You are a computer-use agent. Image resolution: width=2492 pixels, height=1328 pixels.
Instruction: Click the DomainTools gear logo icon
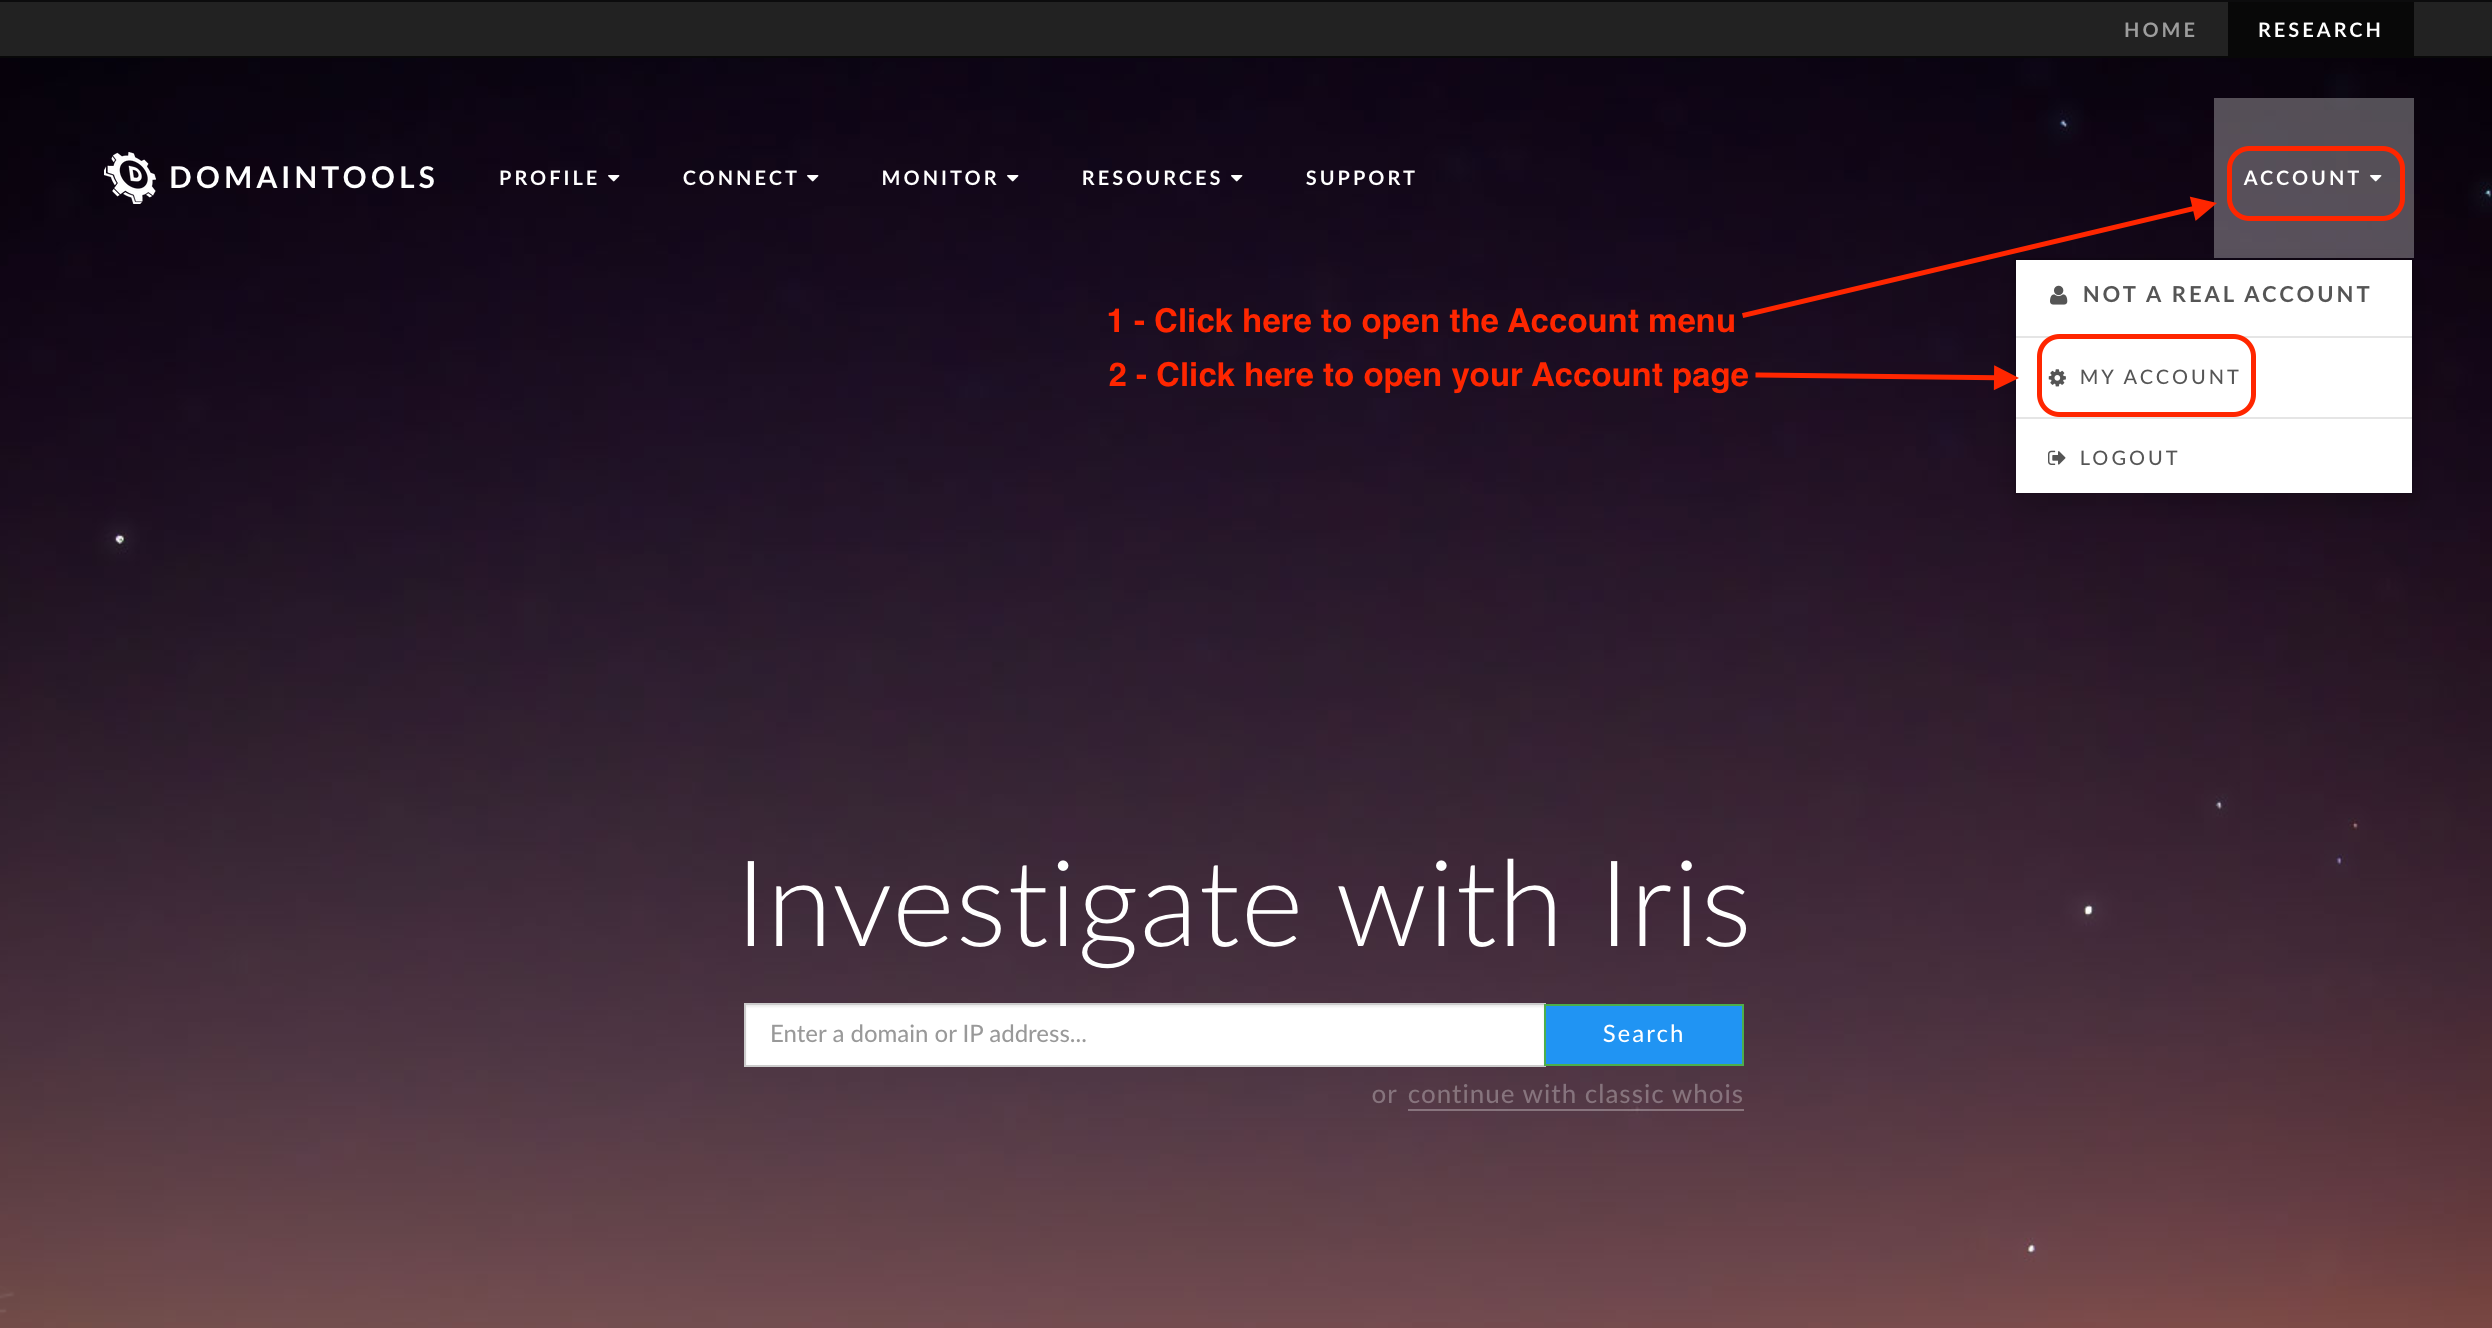pos(130,178)
